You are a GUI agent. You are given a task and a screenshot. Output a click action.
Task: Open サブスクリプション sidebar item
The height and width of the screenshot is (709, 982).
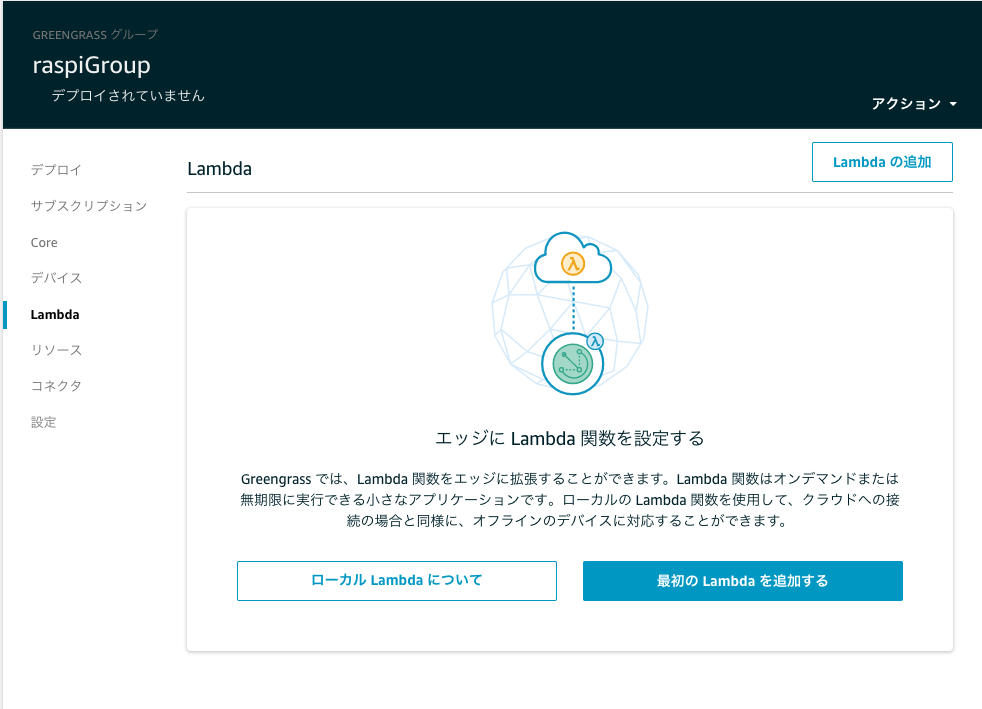pyautogui.click(x=88, y=206)
